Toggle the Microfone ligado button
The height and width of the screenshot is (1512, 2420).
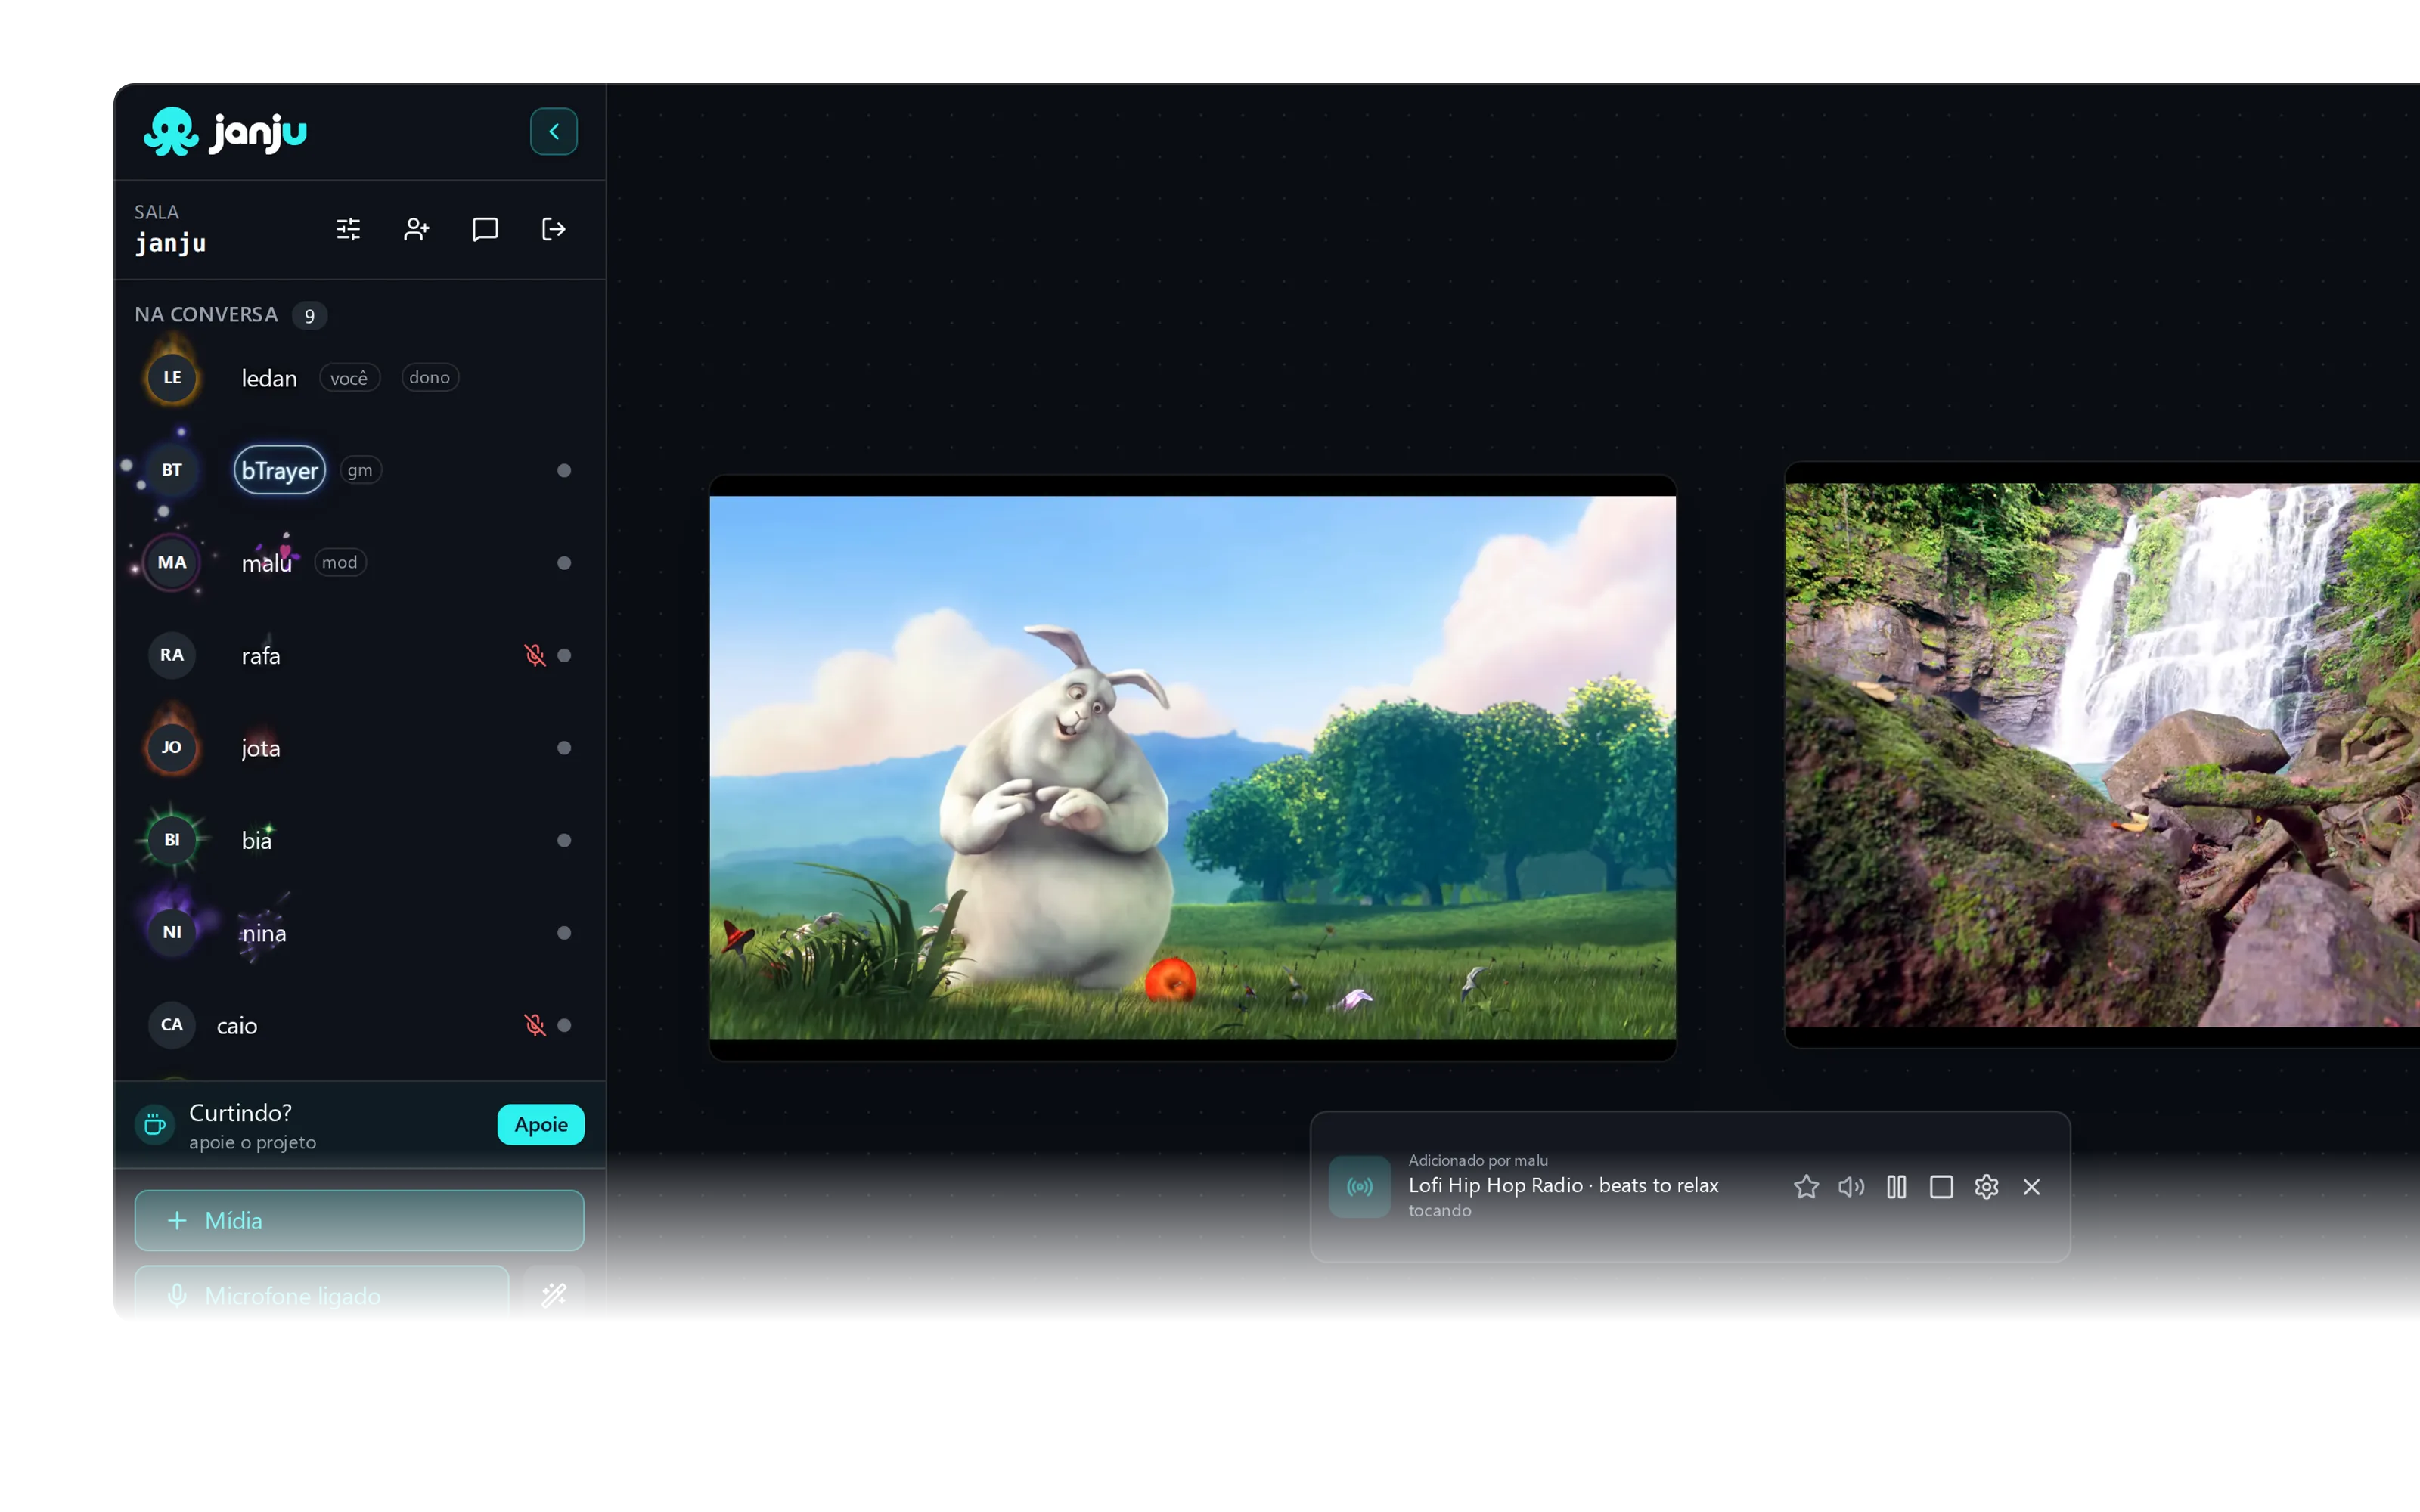pos(321,1295)
